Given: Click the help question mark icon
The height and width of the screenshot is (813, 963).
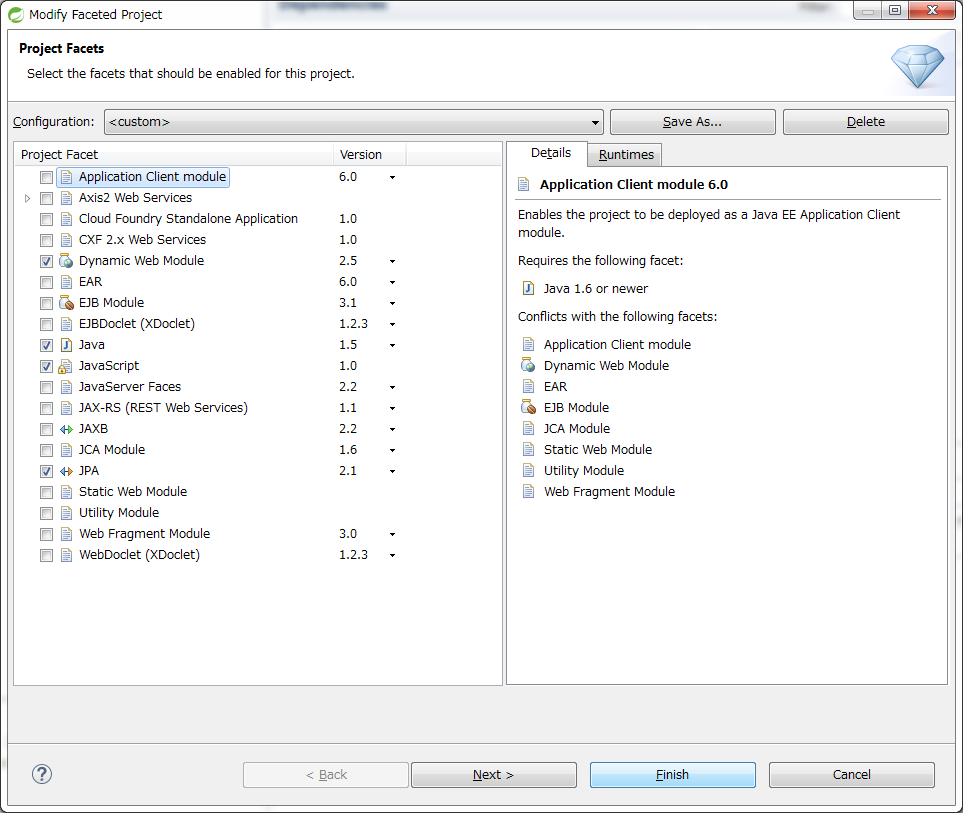Looking at the screenshot, I should coord(42,774).
